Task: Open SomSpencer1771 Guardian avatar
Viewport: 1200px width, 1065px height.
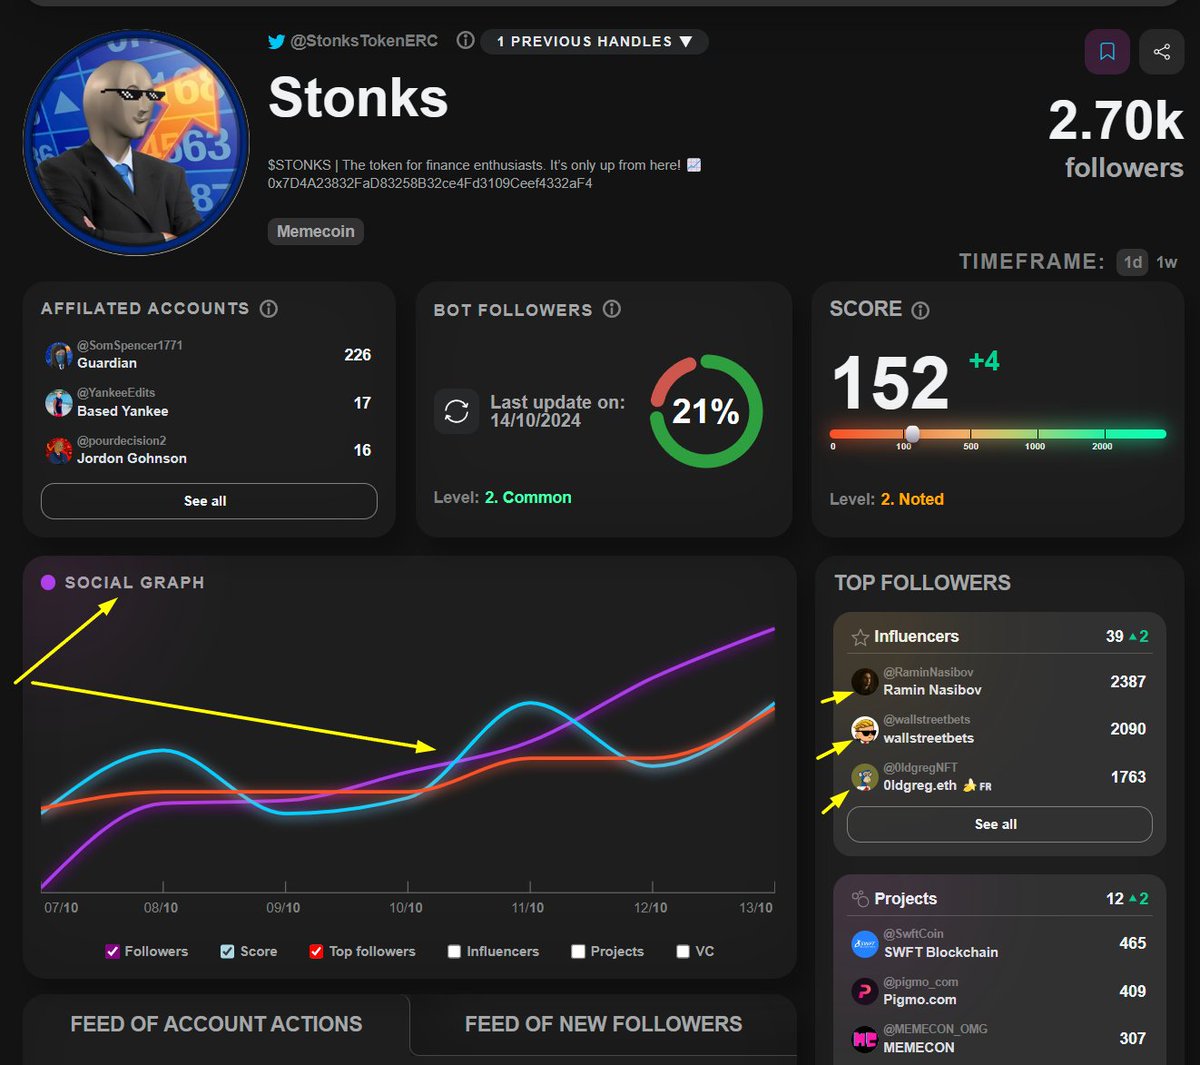Action: click(58, 354)
